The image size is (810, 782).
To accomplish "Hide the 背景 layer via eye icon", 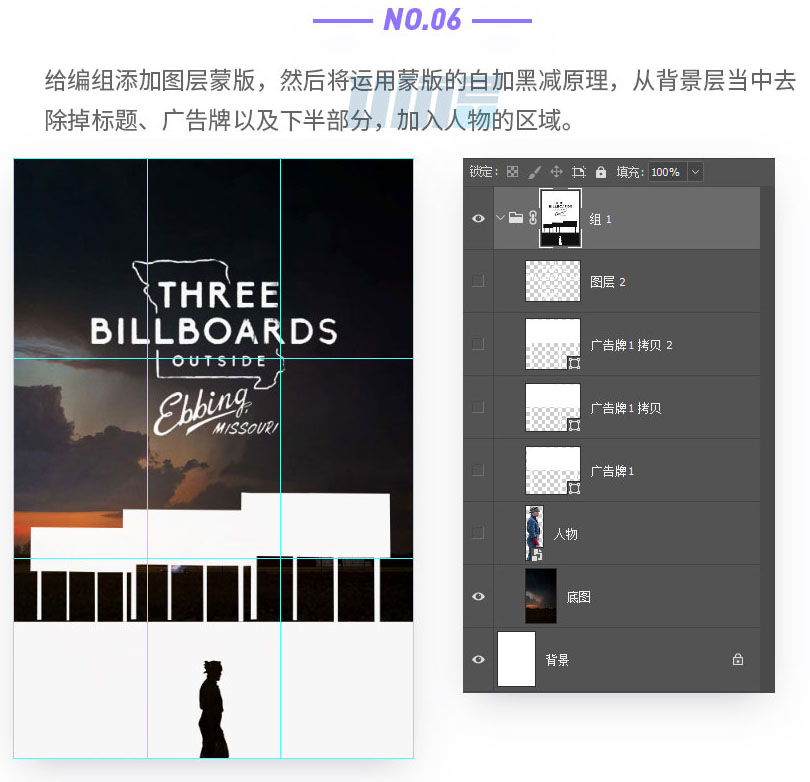I will click(478, 660).
